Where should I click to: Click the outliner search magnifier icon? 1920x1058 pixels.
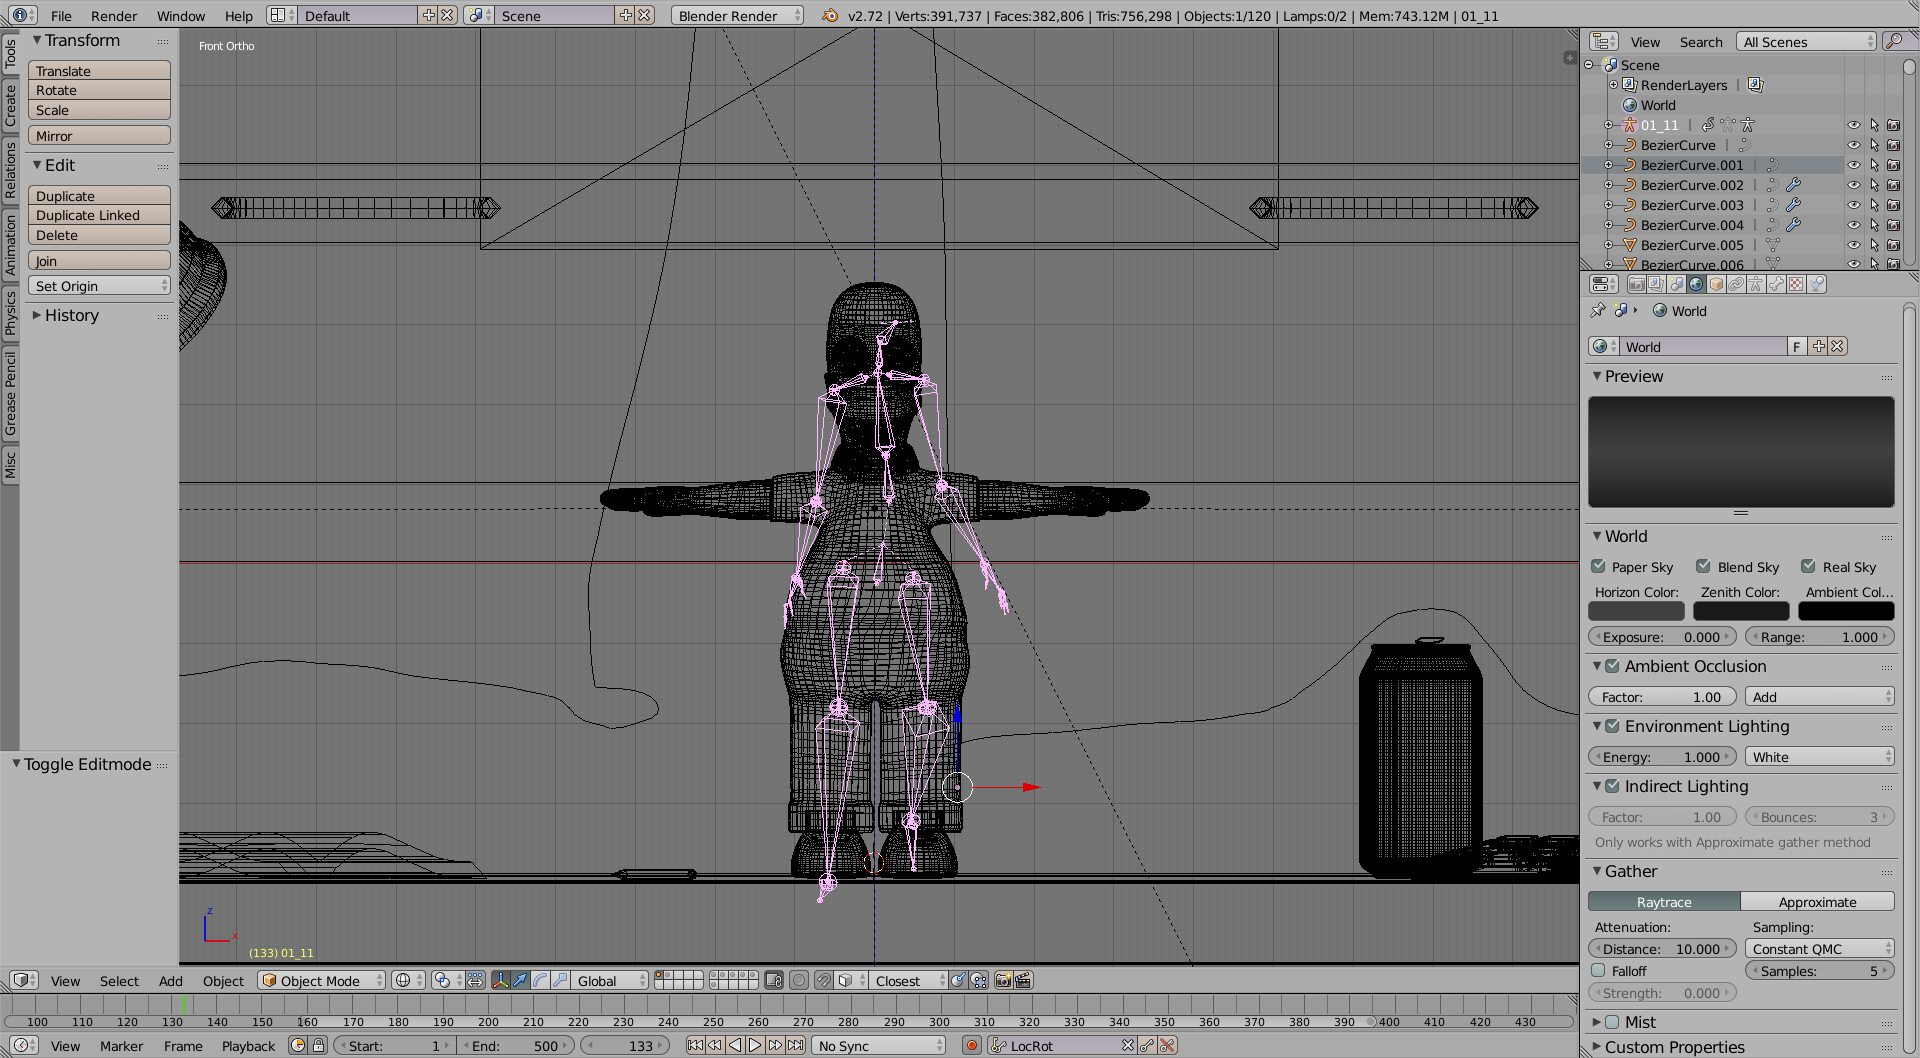click(x=1893, y=41)
